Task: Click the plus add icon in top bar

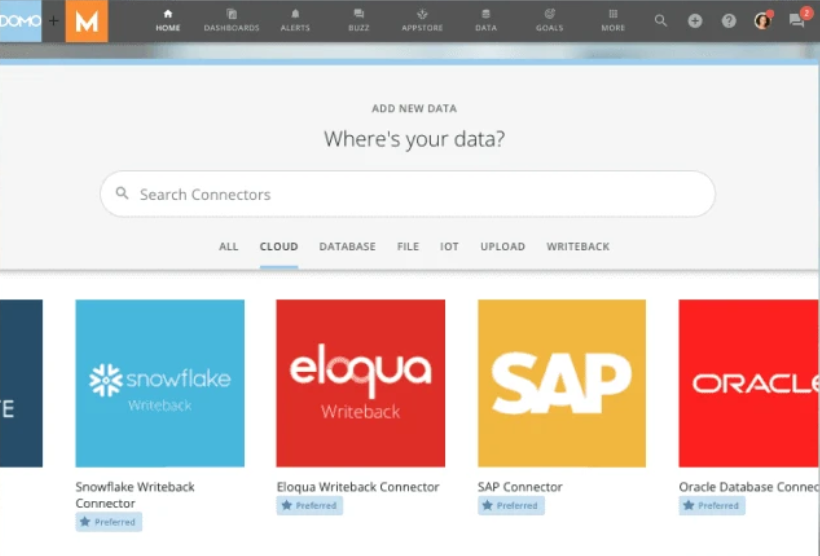Action: point(695,20)
